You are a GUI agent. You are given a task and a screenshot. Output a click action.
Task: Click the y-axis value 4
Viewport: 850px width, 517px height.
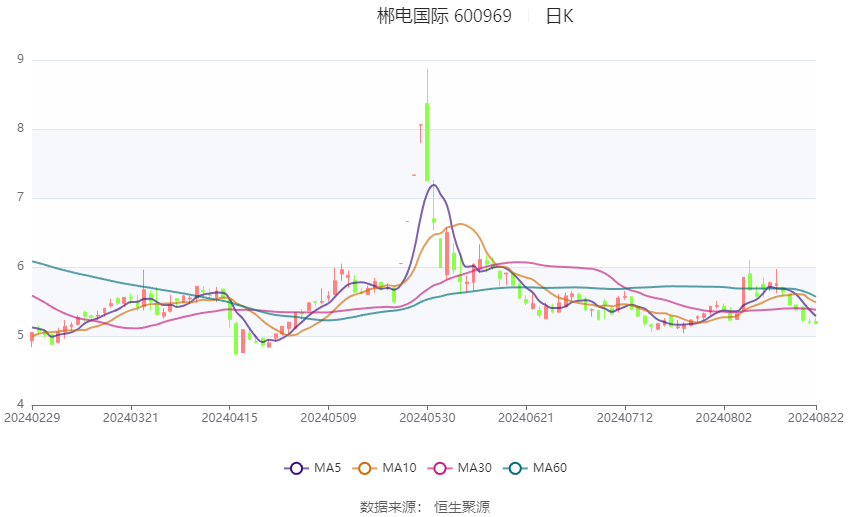(21, 404)
